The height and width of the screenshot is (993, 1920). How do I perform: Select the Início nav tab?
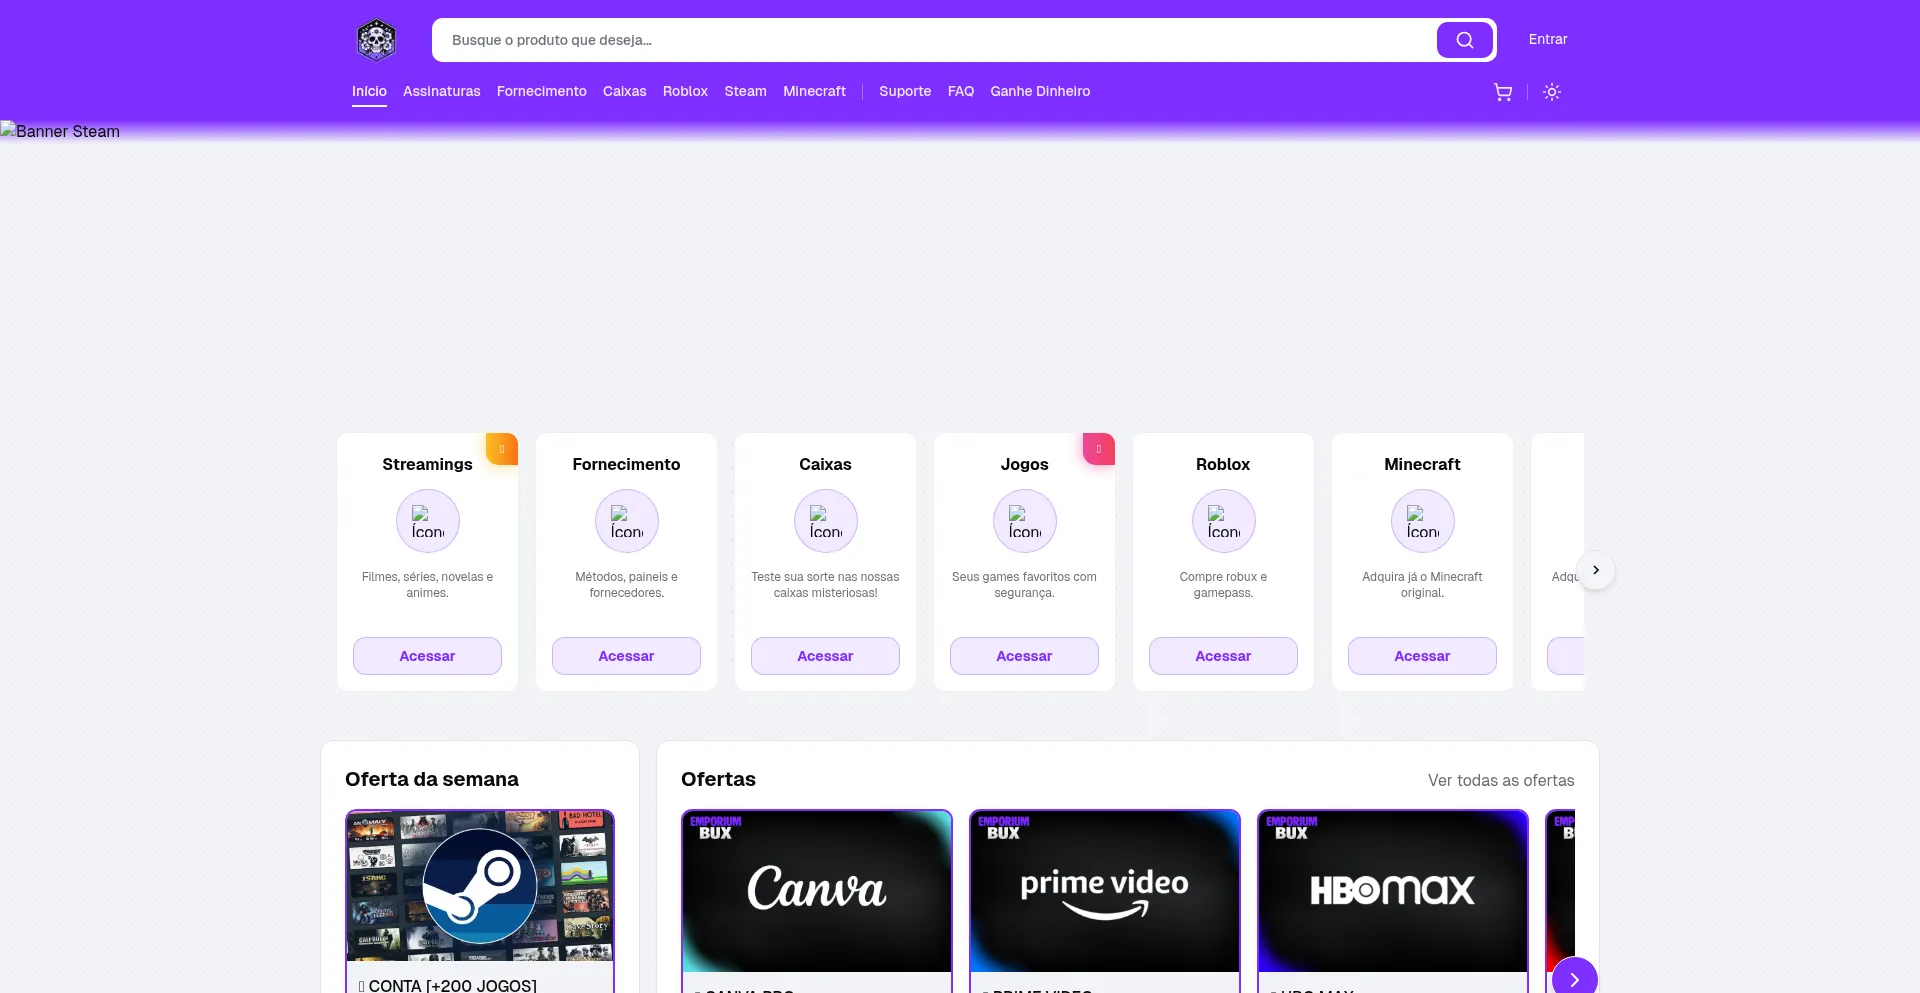369,91
